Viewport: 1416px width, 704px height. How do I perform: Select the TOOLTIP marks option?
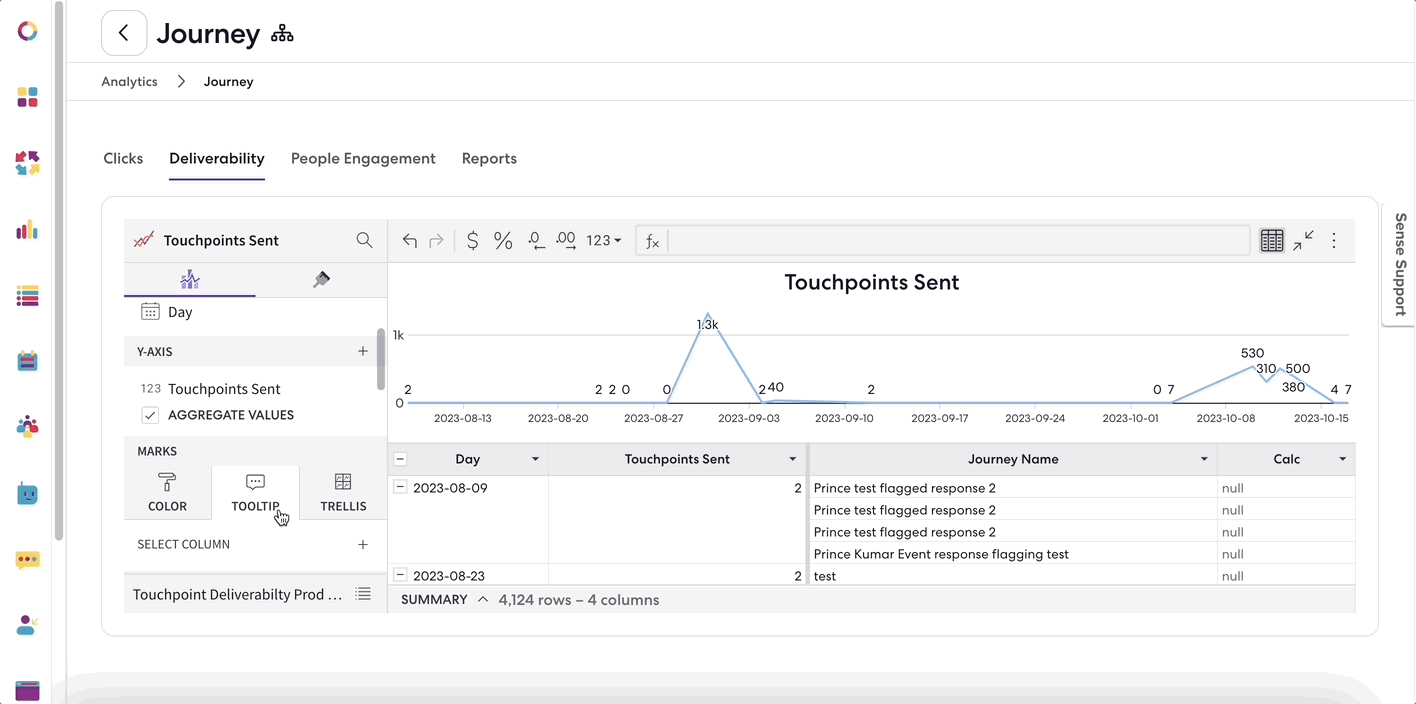(x=255, y=493)
